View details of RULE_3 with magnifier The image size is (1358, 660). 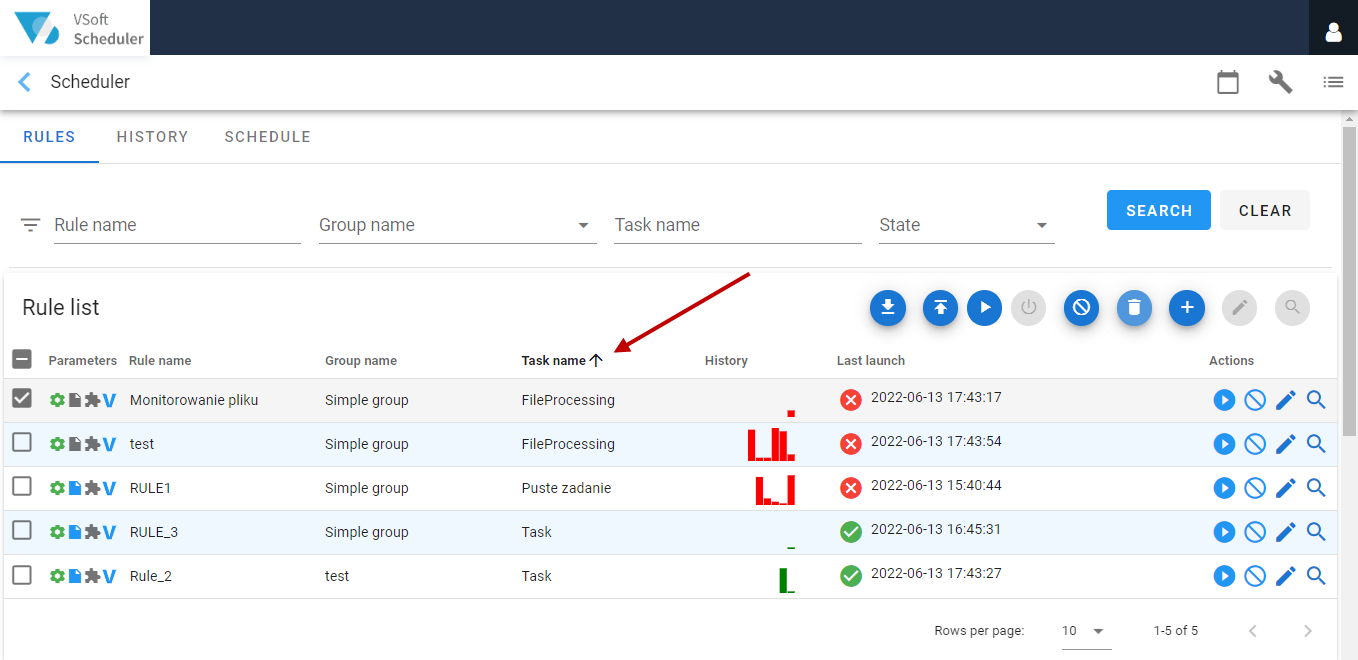(1316, 532)
